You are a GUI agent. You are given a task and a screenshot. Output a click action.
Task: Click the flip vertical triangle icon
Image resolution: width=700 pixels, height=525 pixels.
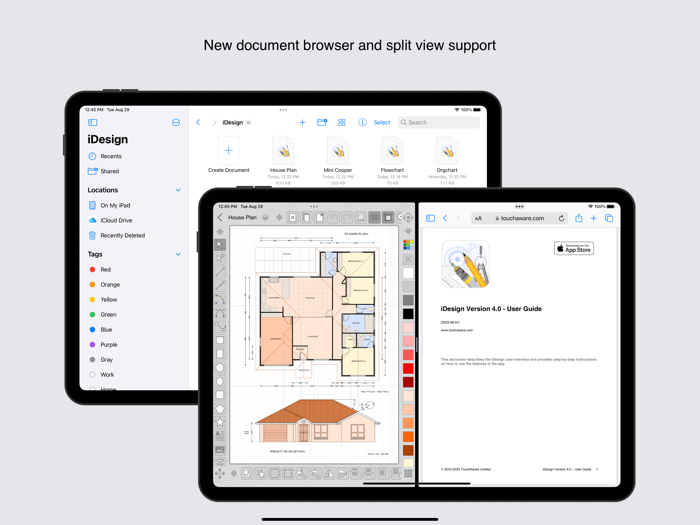[x=342, y=473]
